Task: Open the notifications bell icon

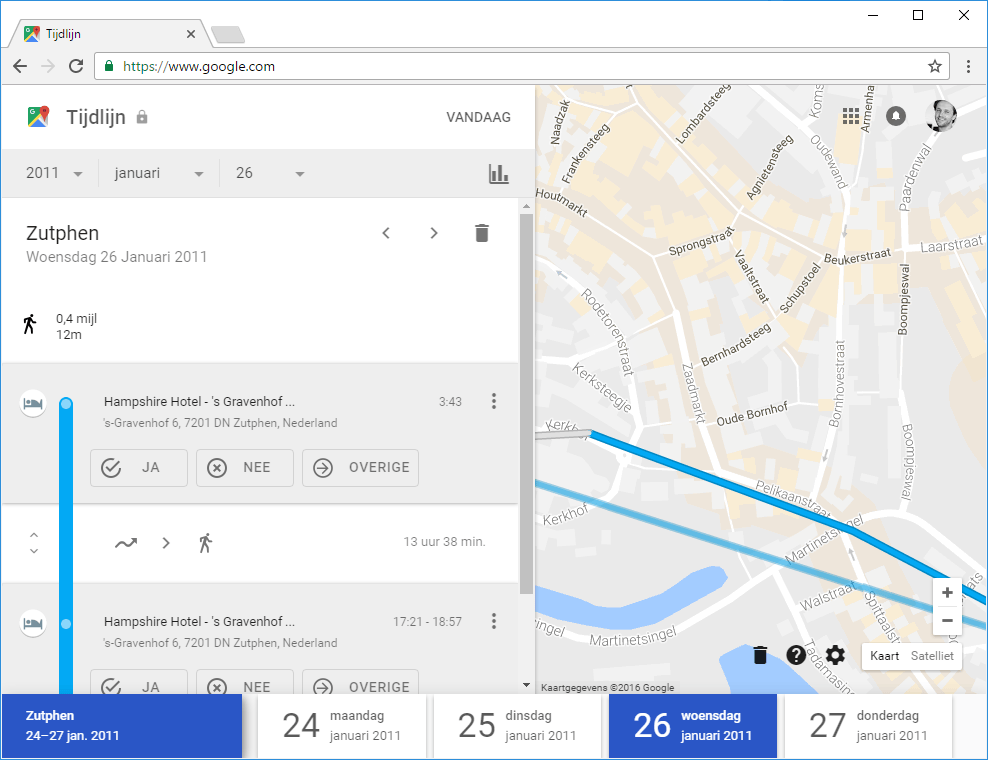Action: pos(896,116)
